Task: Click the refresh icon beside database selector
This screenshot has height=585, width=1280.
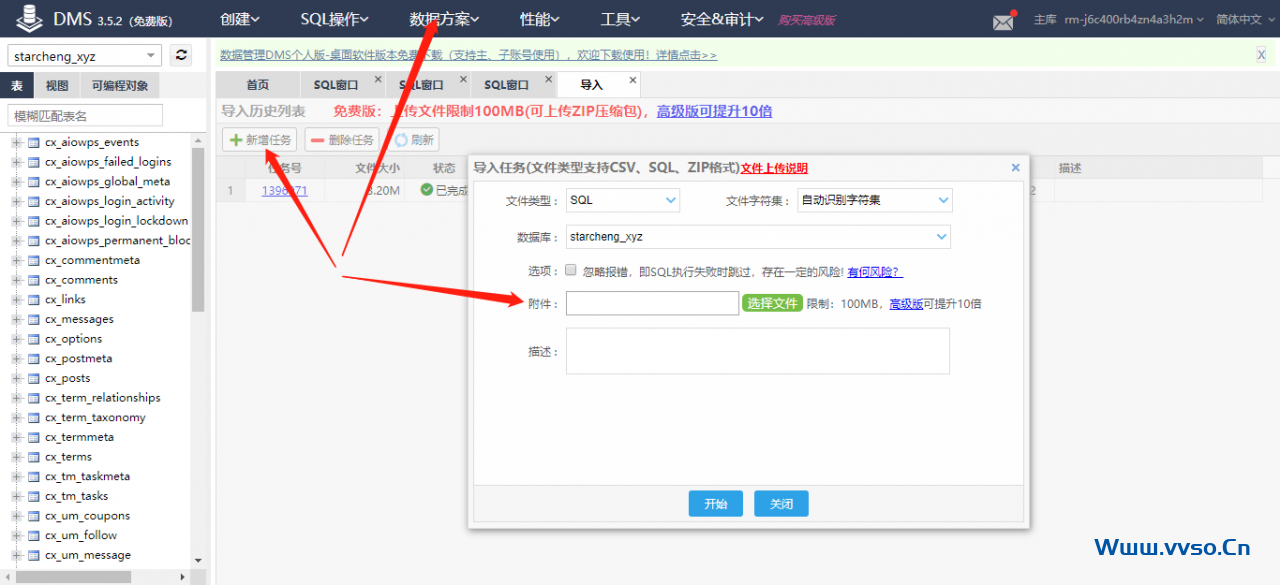Action: click(x=181, y=56)
